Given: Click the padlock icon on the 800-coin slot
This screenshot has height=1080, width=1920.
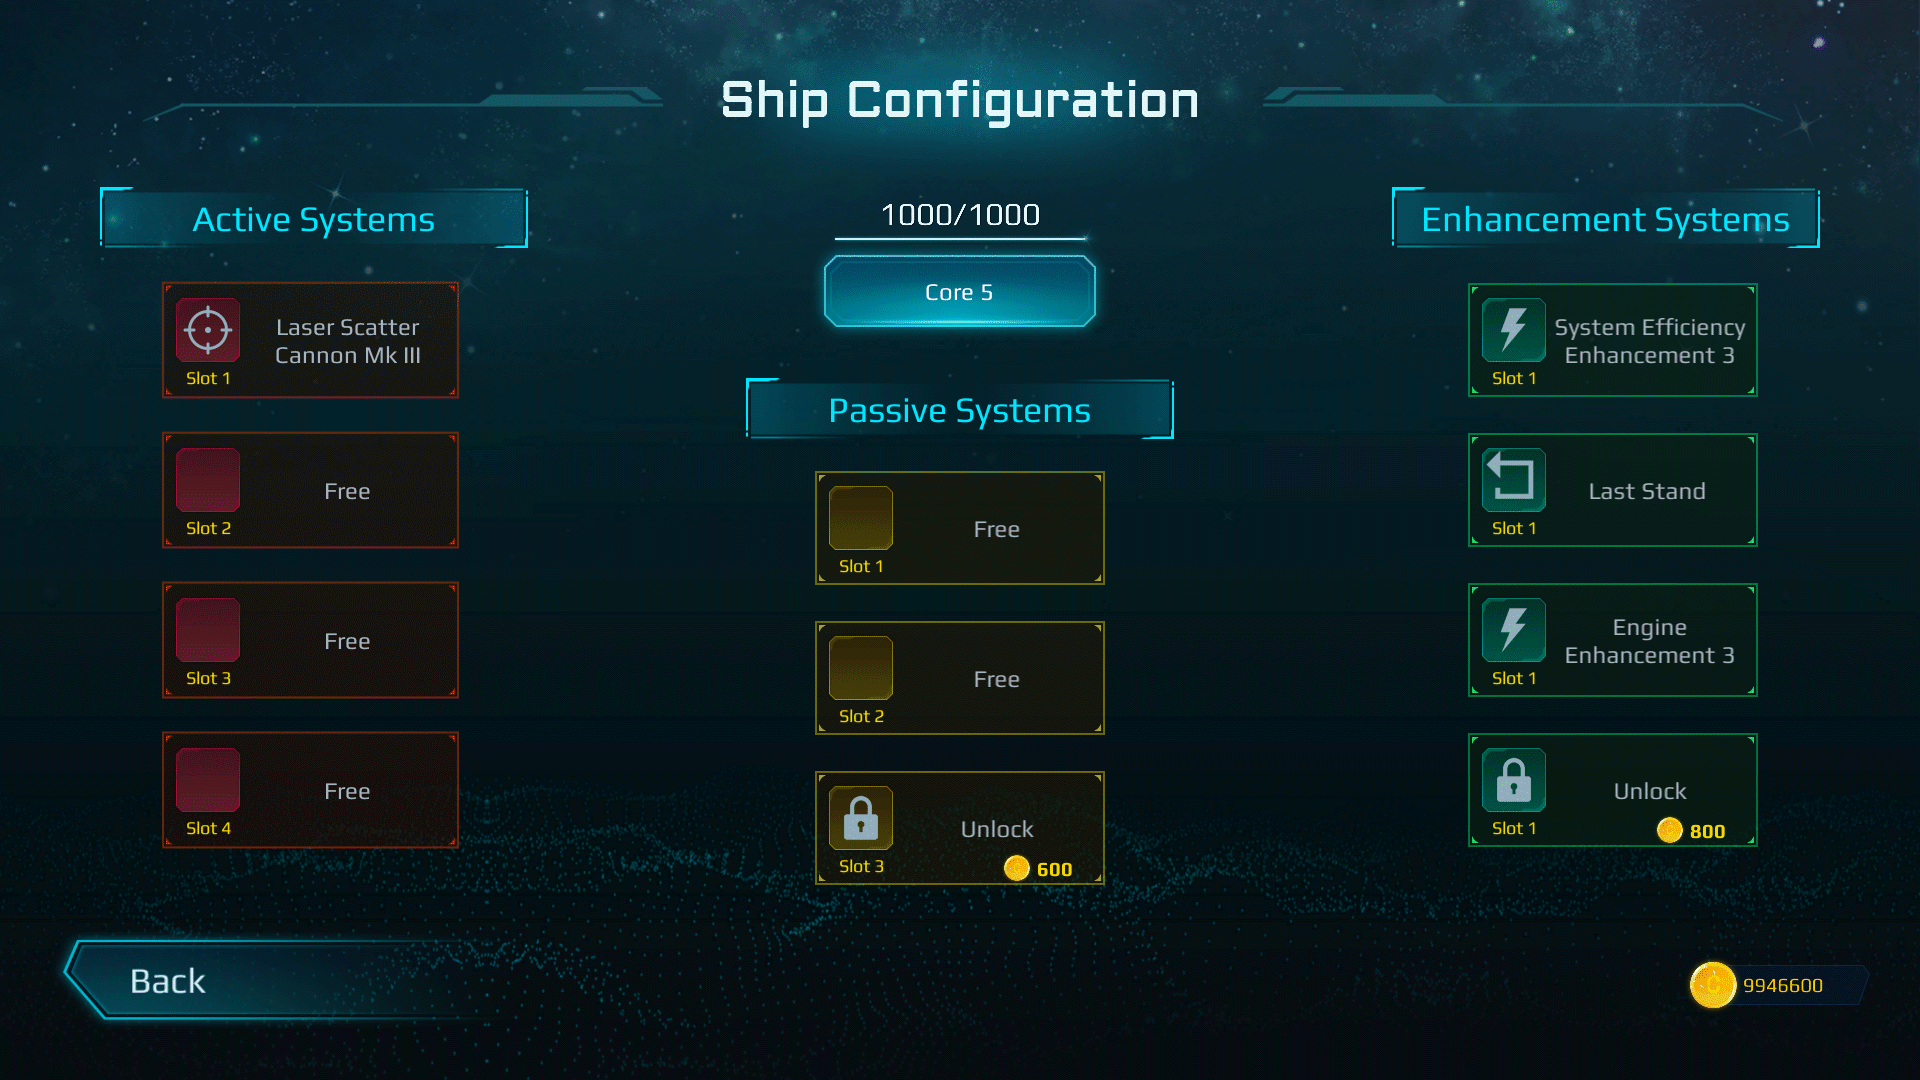Looking at the screenshot, I should point(1513,780).
